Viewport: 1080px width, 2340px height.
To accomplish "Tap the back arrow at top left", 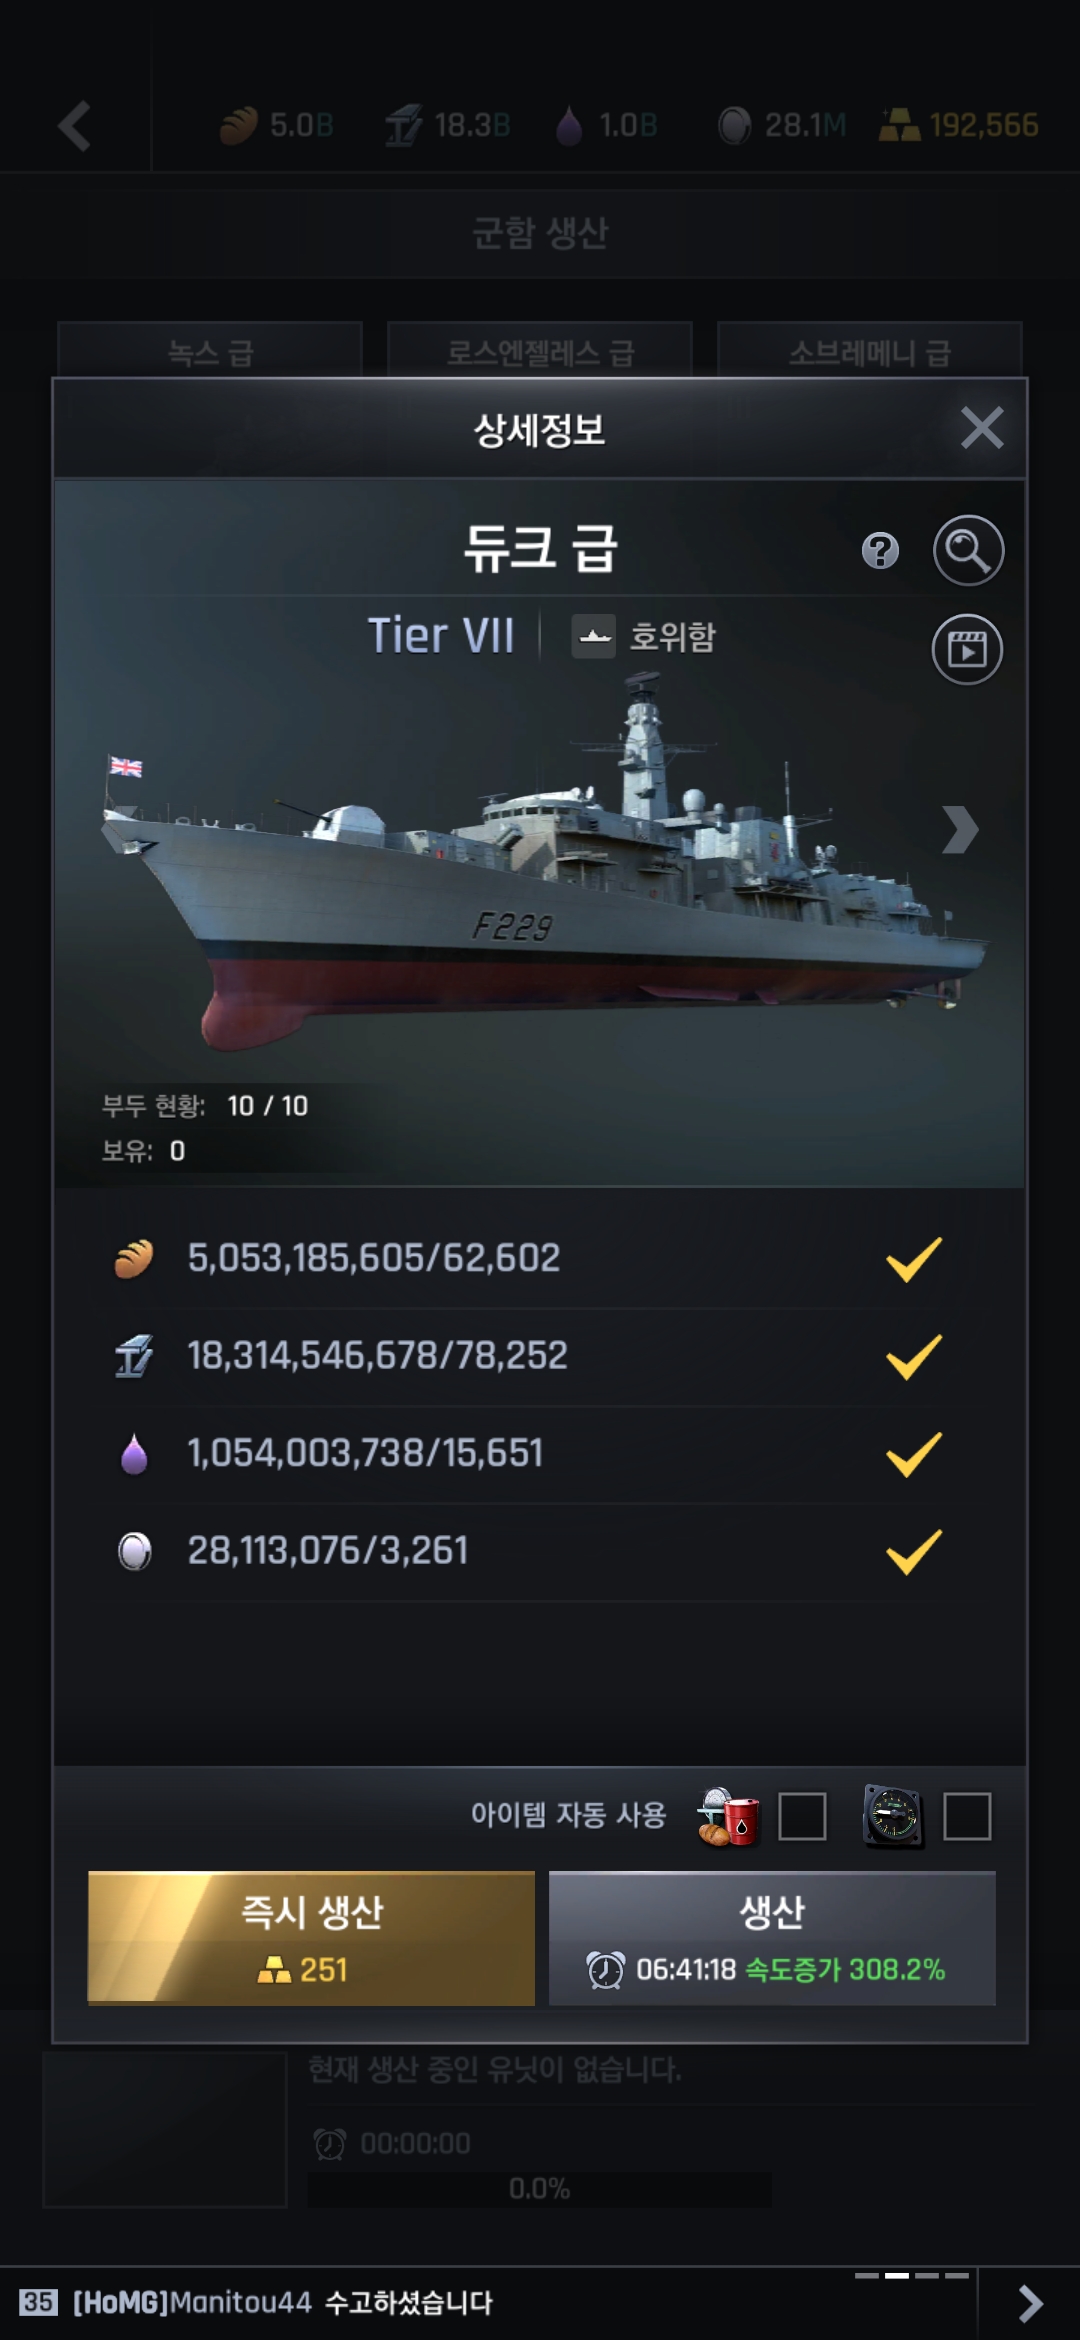I will [x=75, y=126].
